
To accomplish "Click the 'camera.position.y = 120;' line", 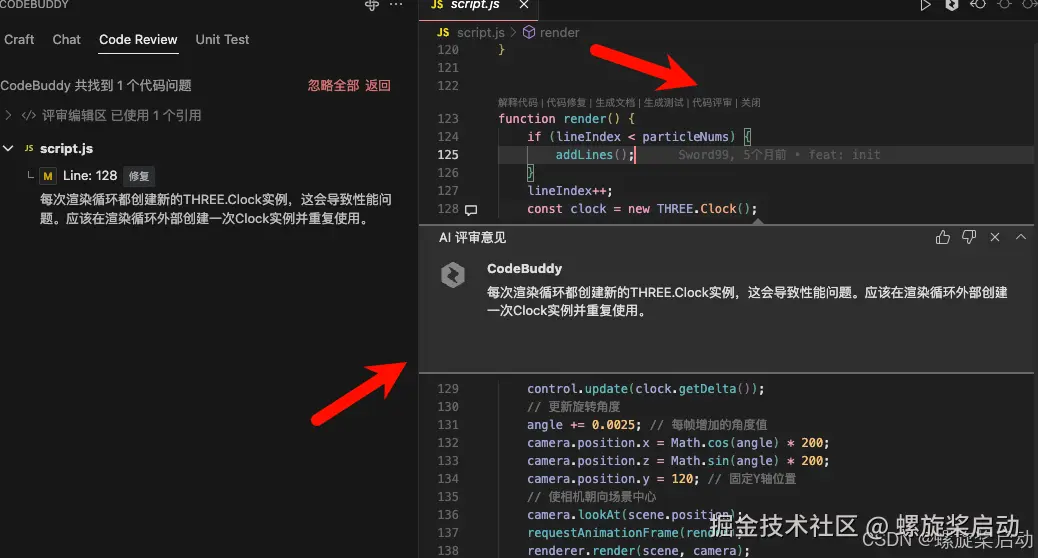I will click(x=612, y=479).
